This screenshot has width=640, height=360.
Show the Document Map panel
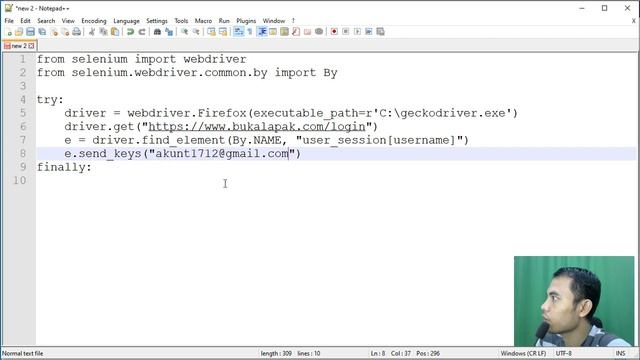click(284, 32)
